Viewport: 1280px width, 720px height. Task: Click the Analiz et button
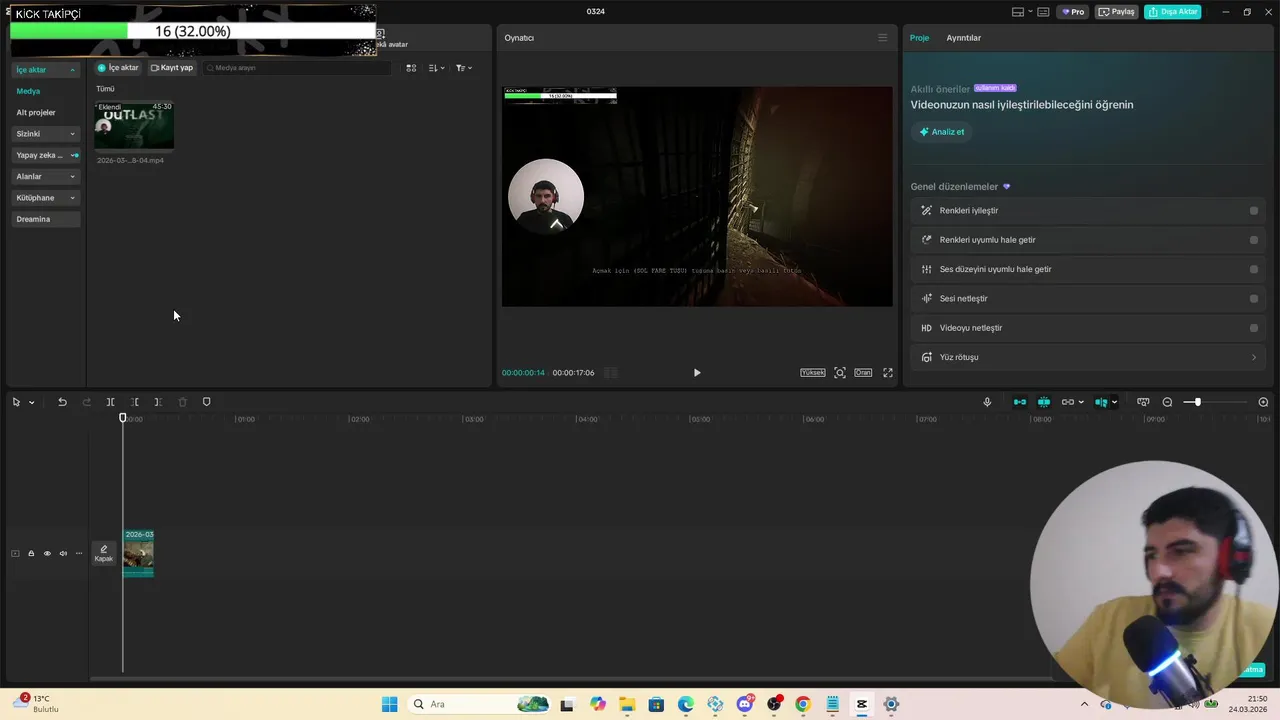(942, 132)
